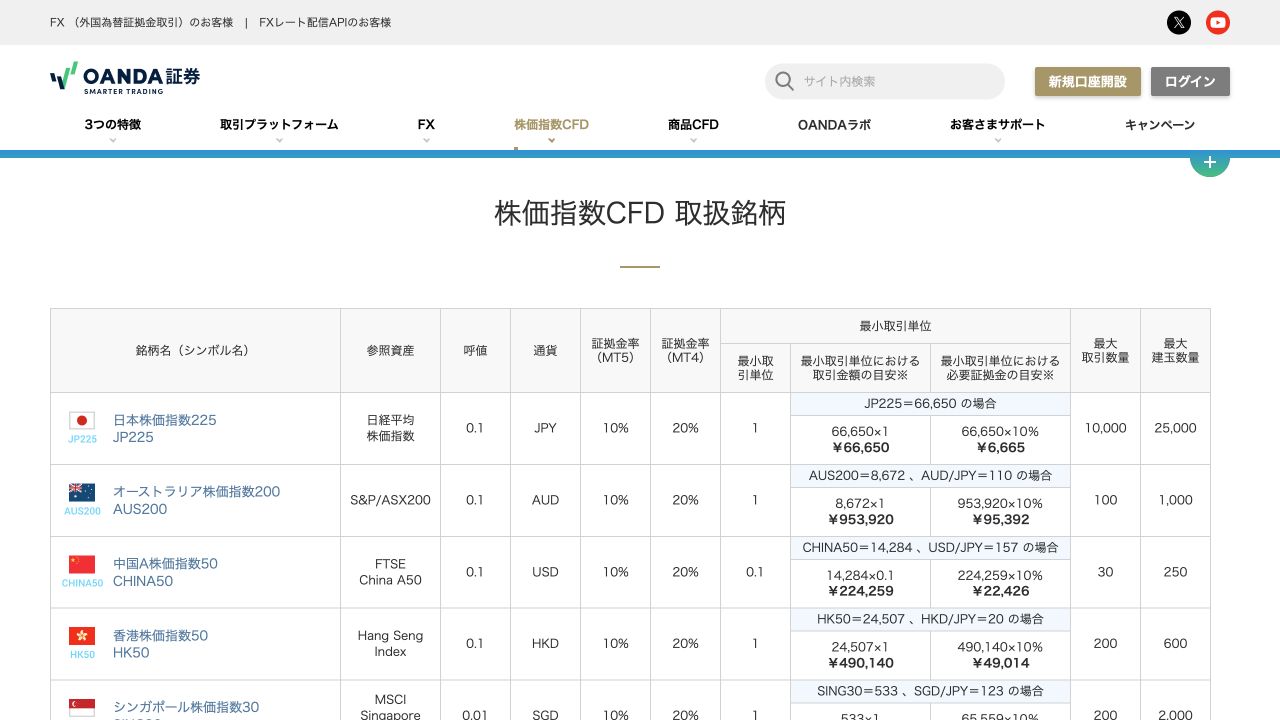The image size is (1280, 720).
Task: Open the YouTube social icon
Action: pos(1217,22)
